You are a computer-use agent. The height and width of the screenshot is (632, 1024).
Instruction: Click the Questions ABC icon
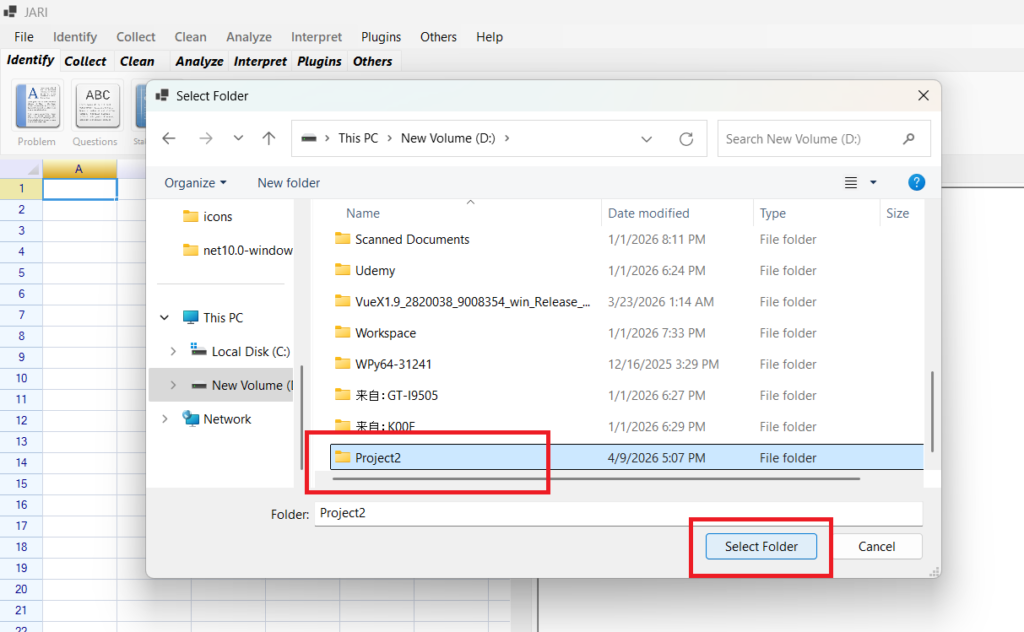point(97,106)
